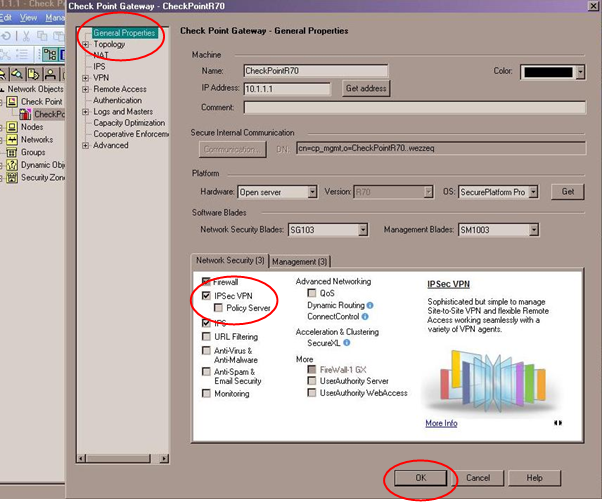Image resolution: width=602 pixels, height=502 pixels.
Task: Click the CheckPoint gateway object icon
Action: [25, 114]
